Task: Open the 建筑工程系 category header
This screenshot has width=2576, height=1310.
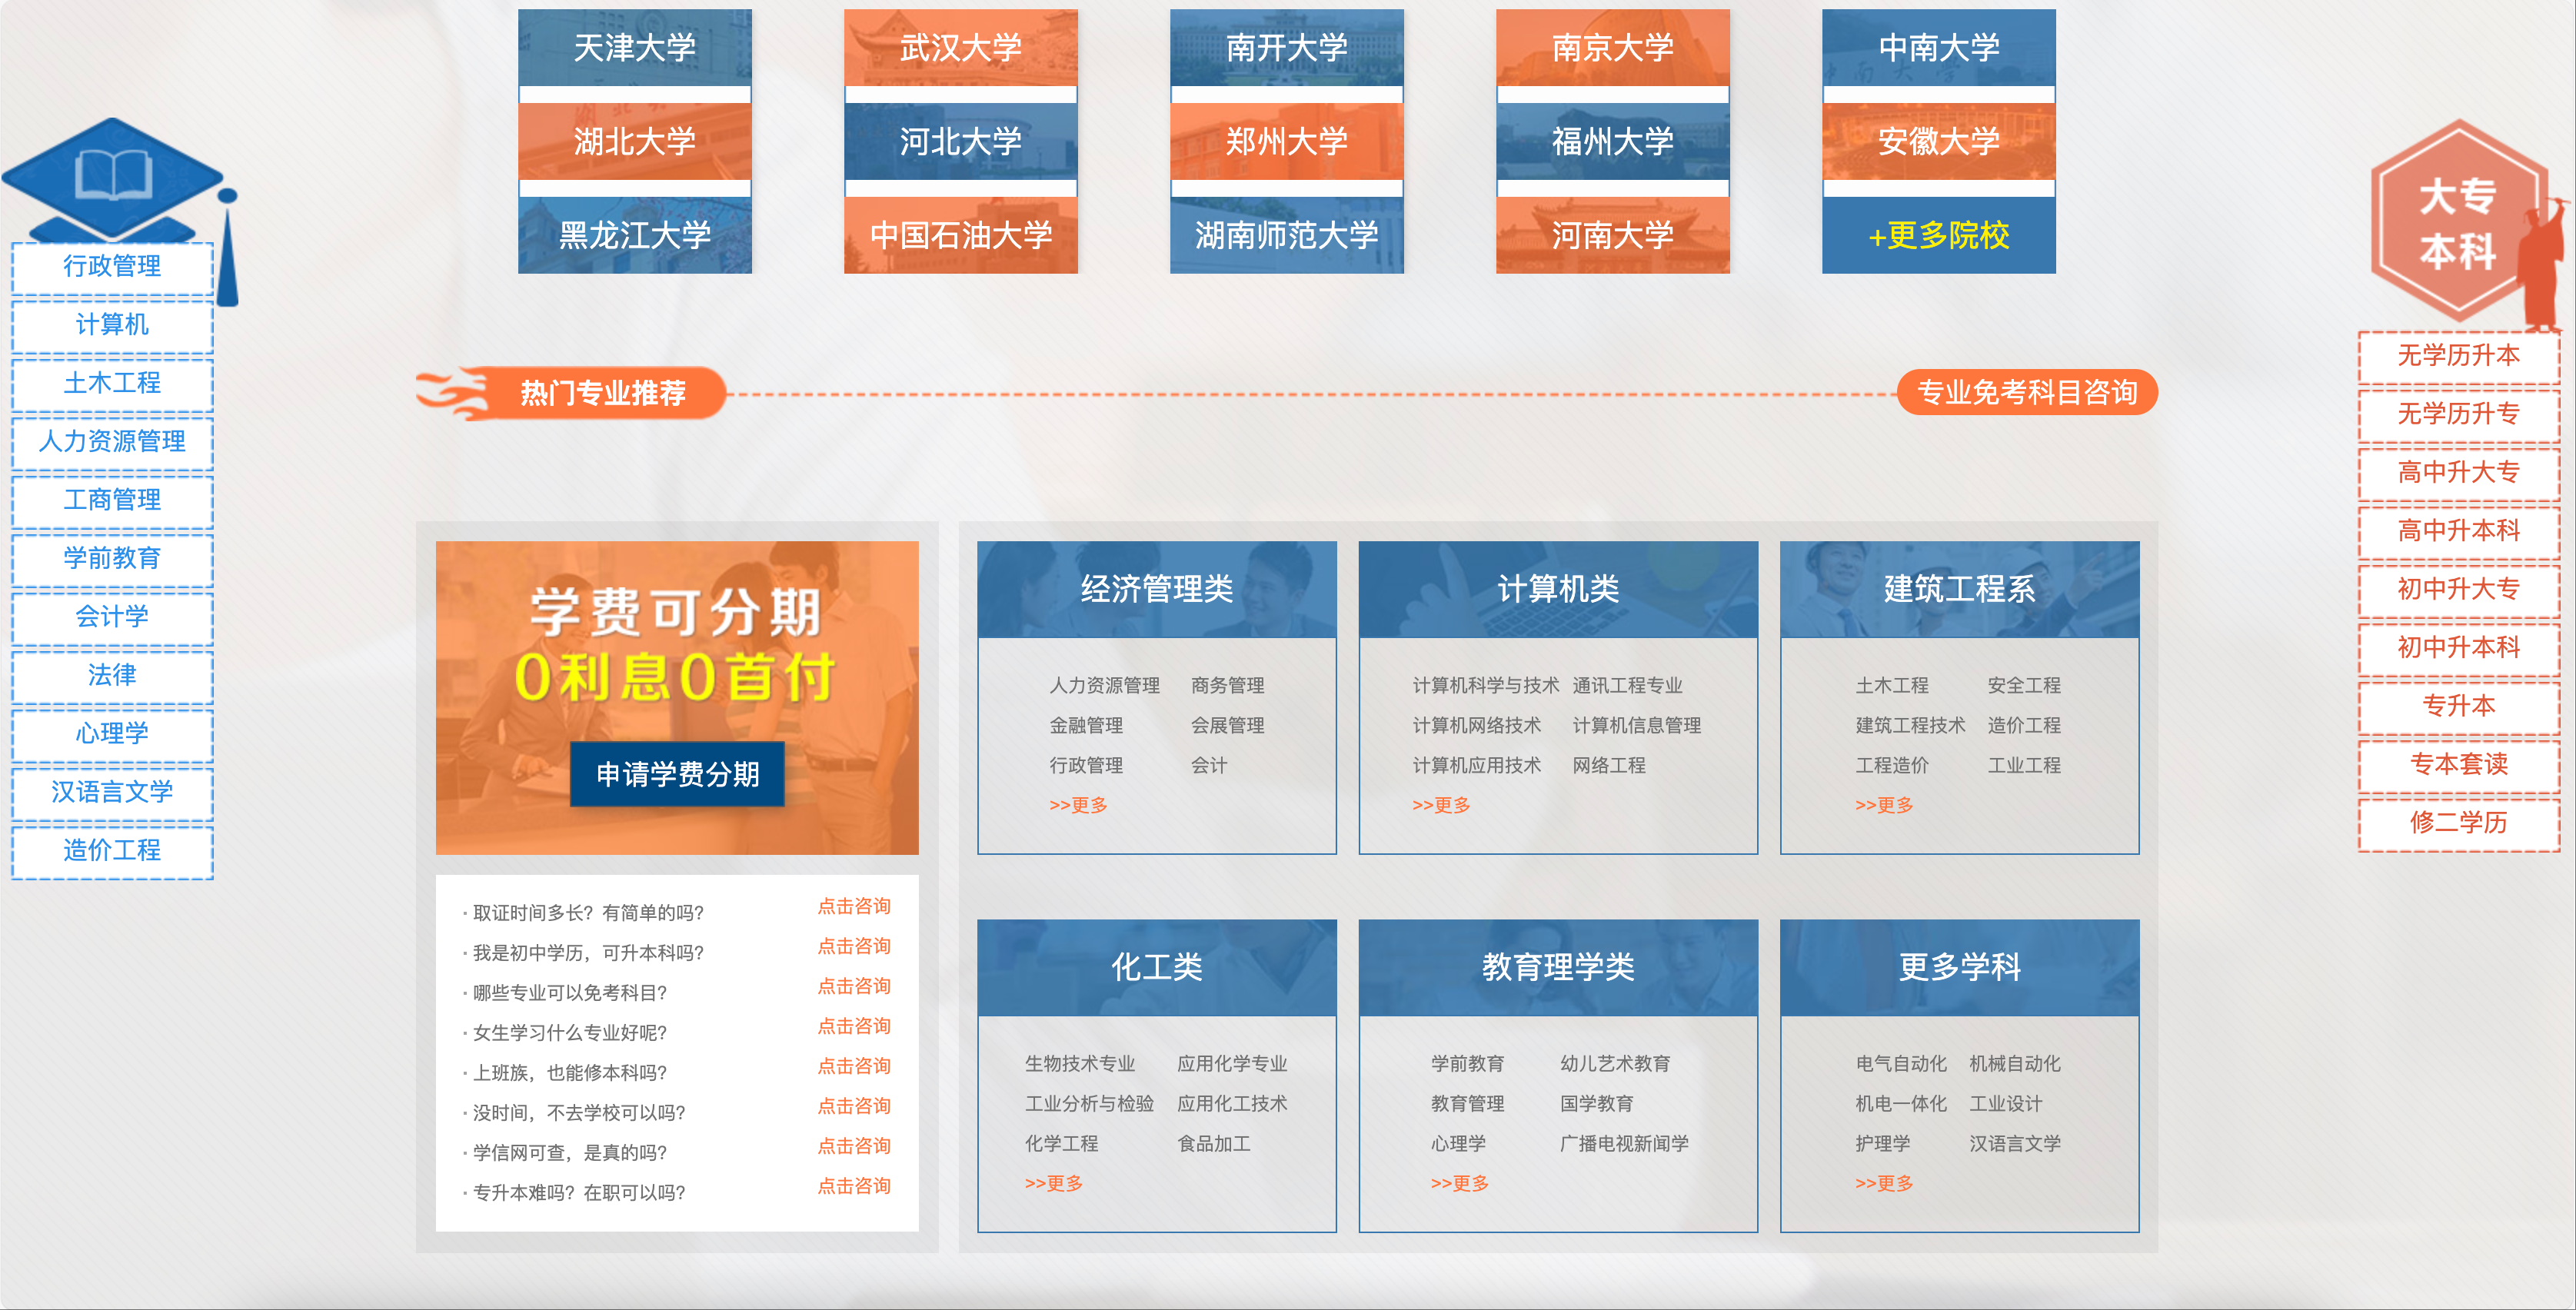Action: 1959,590
